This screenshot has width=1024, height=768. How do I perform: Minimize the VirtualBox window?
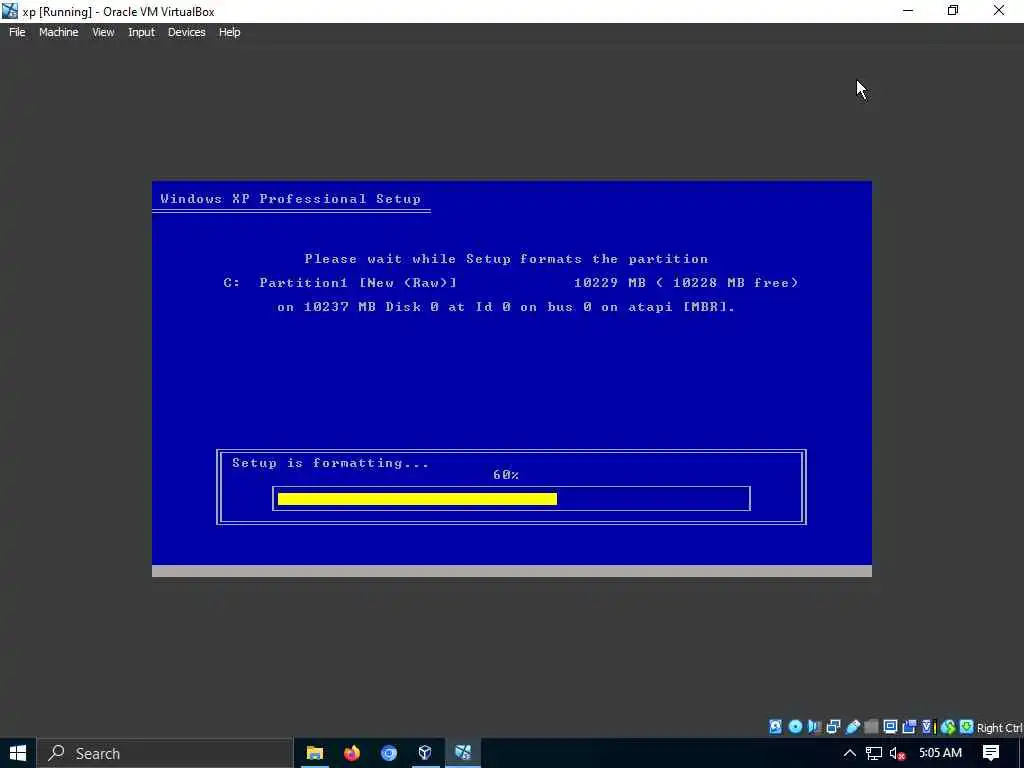click(x=908, y=11)
